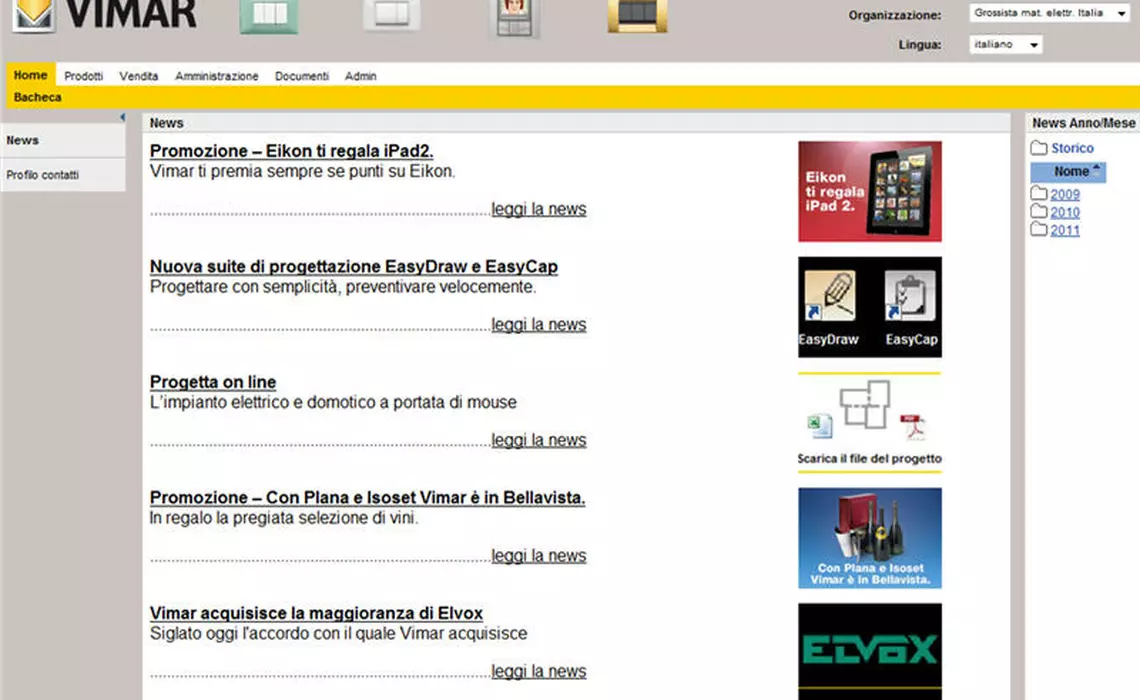The height and width of the screenshot is (700, 1140).
Task: Collapse the left sidebar with the arrow
Action: pyautogui.click(x=122, y=117)
